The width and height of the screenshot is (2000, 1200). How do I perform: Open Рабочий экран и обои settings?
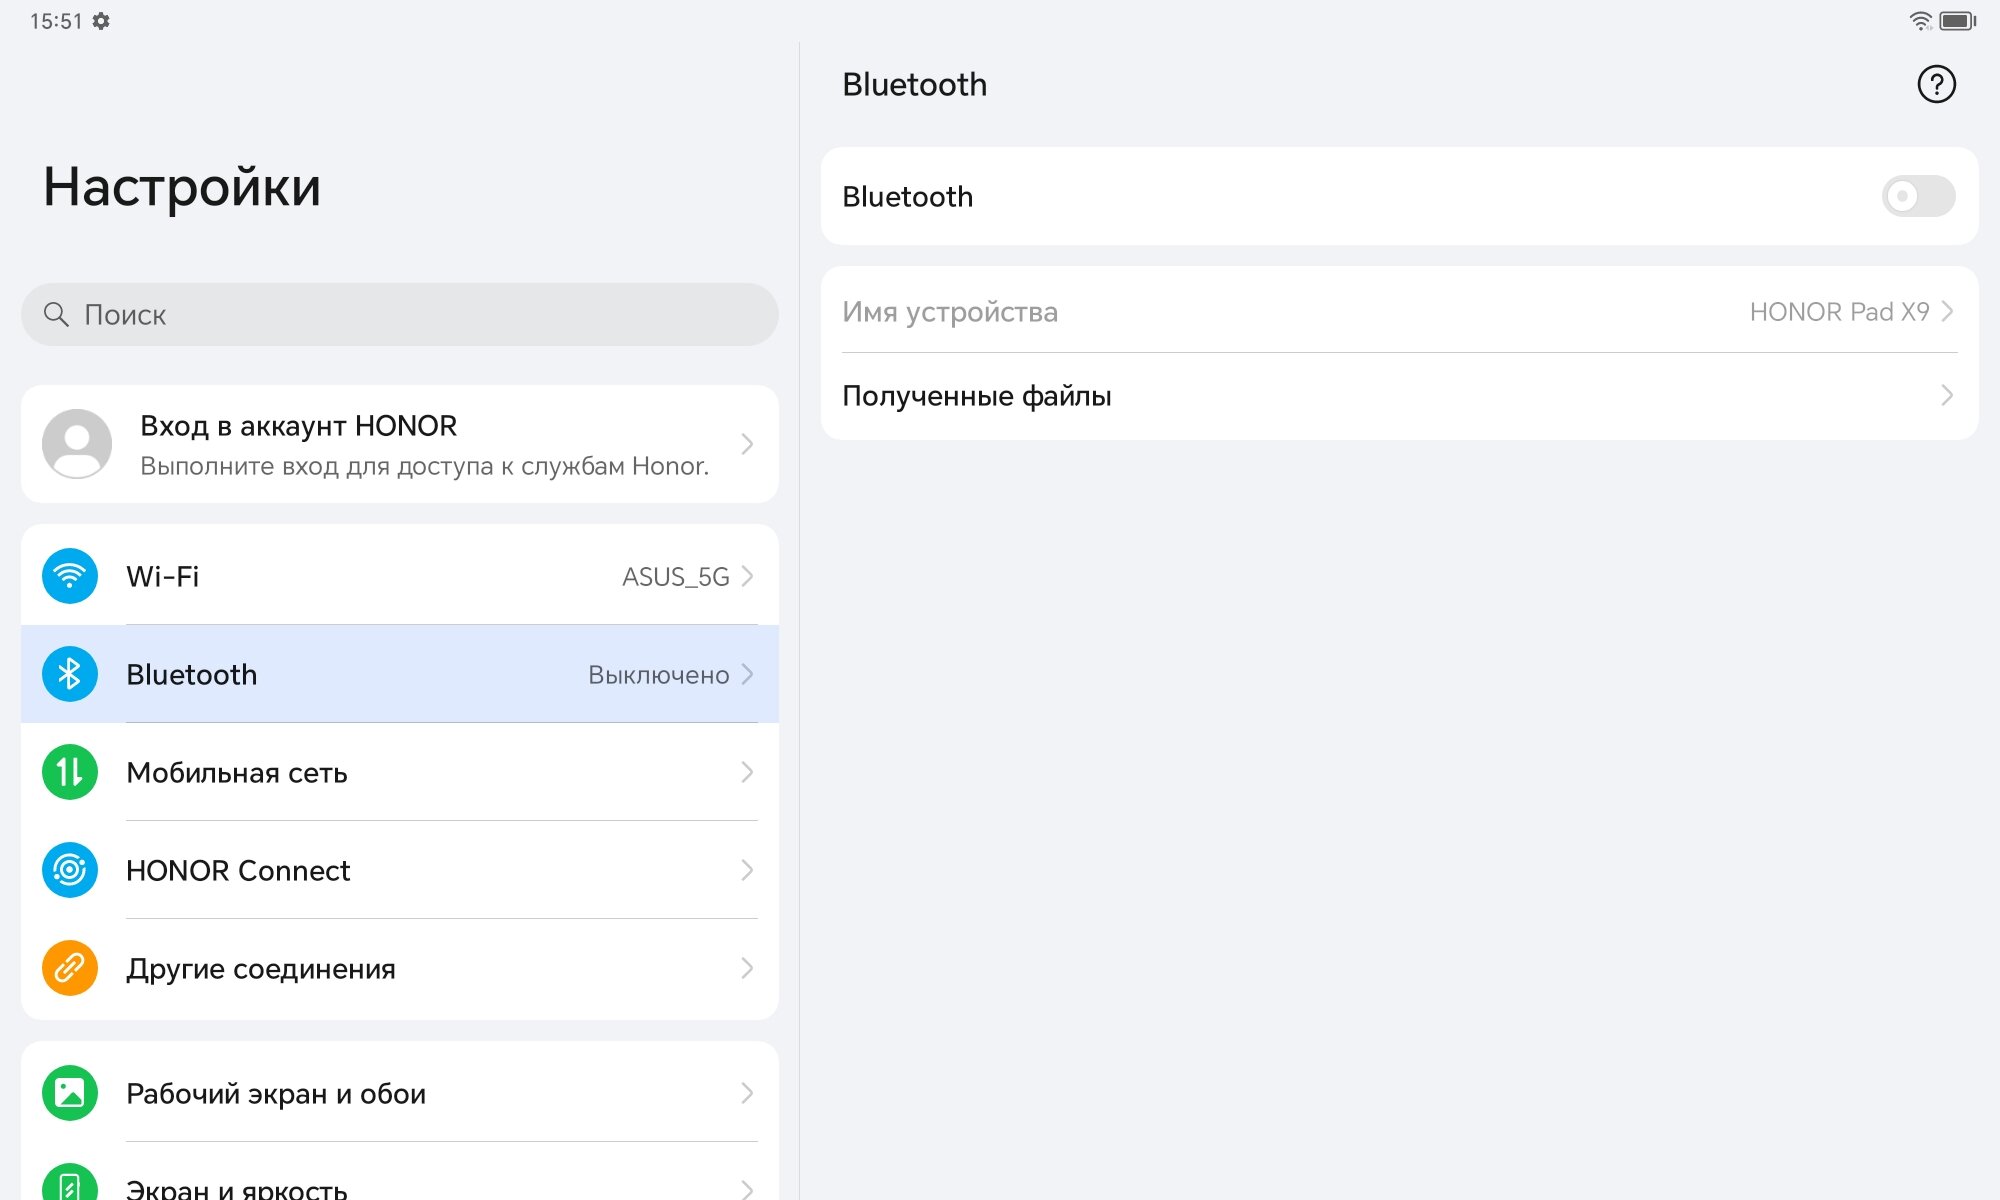point(400,1093)
